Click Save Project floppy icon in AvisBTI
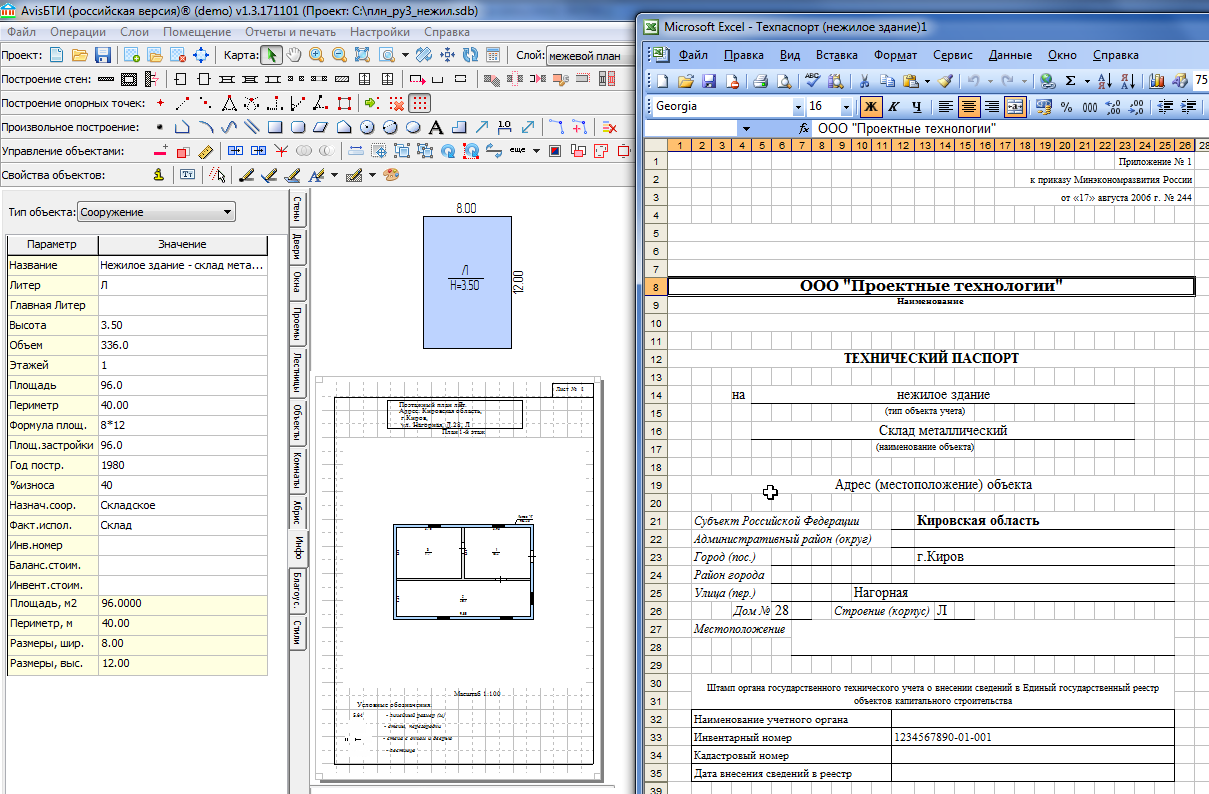The height and width of the screenshot is (794, 1209). [x=101, y=55]
